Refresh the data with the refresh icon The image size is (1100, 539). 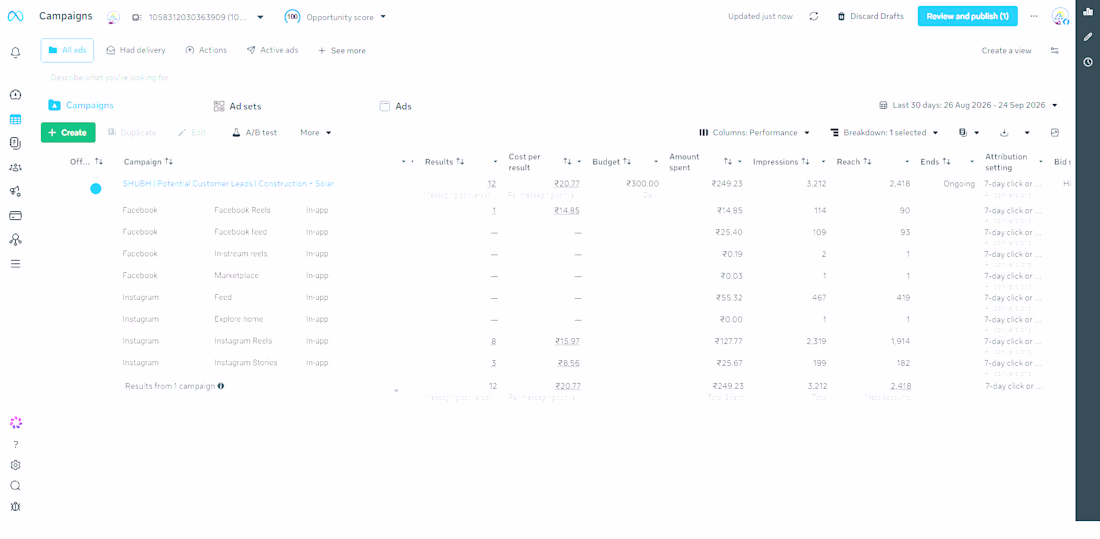click(814, 16)
